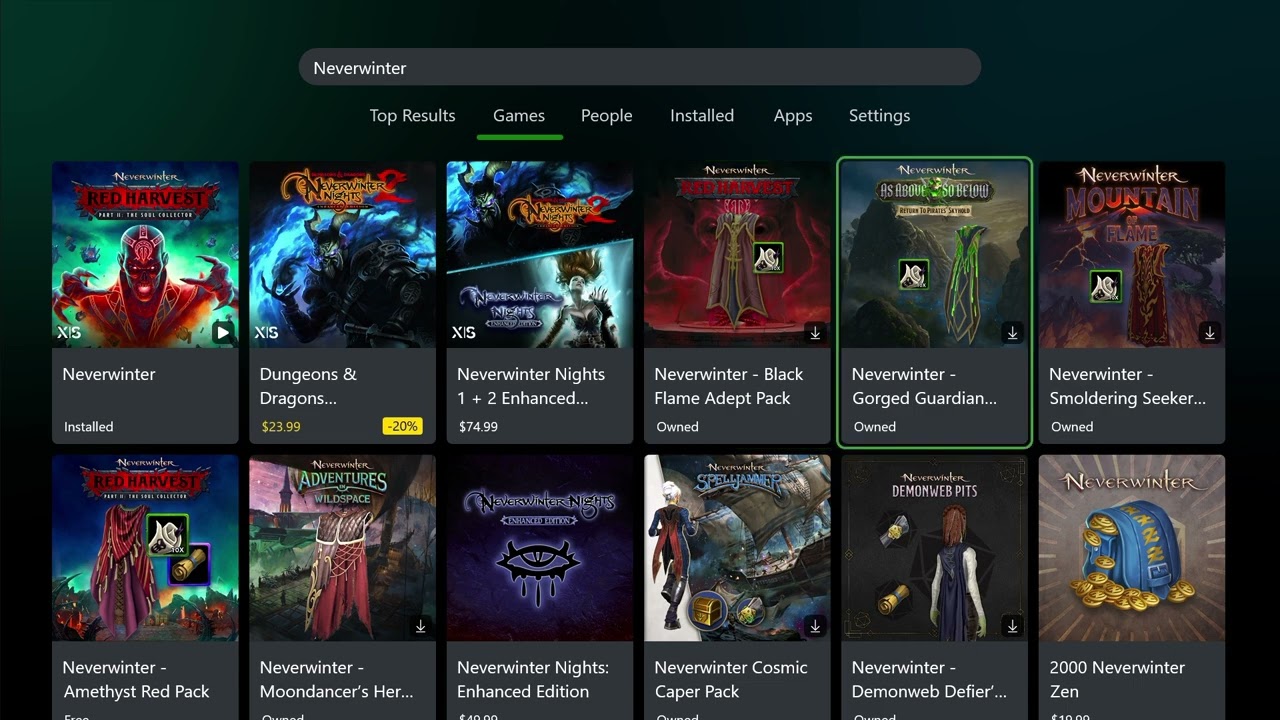This screenshot has height=720, width=1280.
Task: Select the Demonweb Pits Defier artwork
Action: (935, 548)
